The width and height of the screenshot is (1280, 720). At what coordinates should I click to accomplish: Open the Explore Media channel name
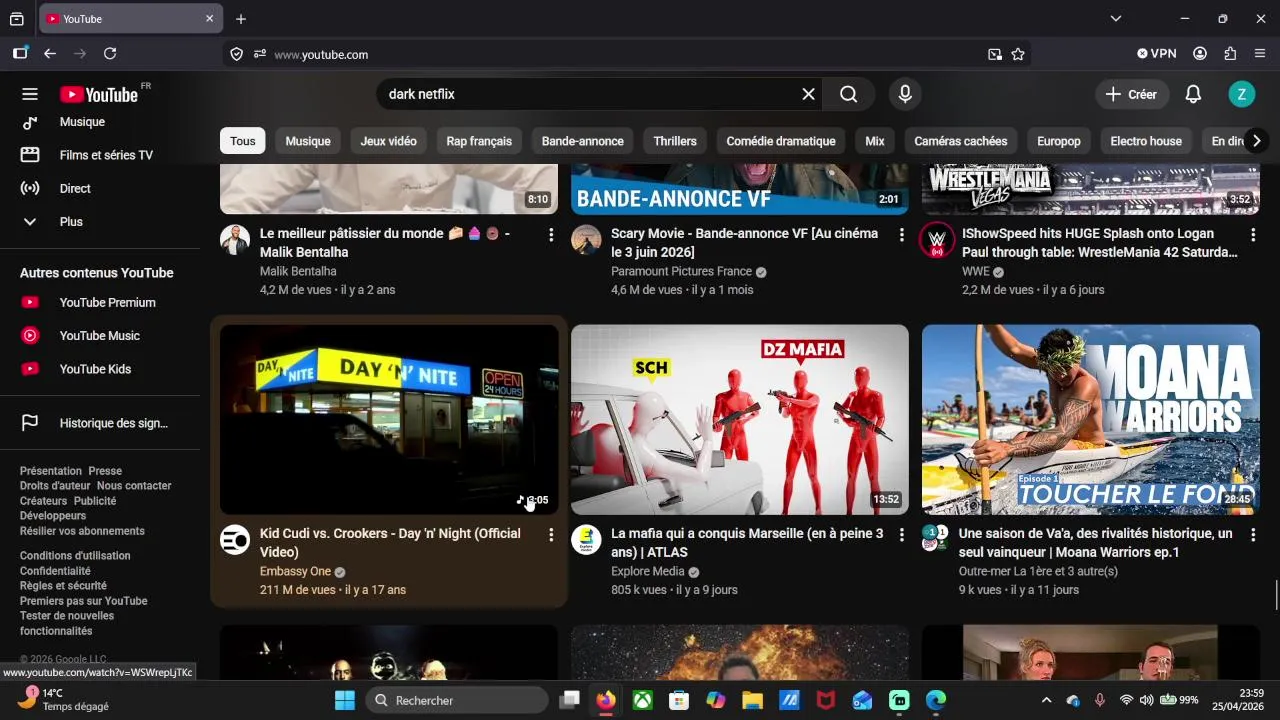[x=648, y=572]
